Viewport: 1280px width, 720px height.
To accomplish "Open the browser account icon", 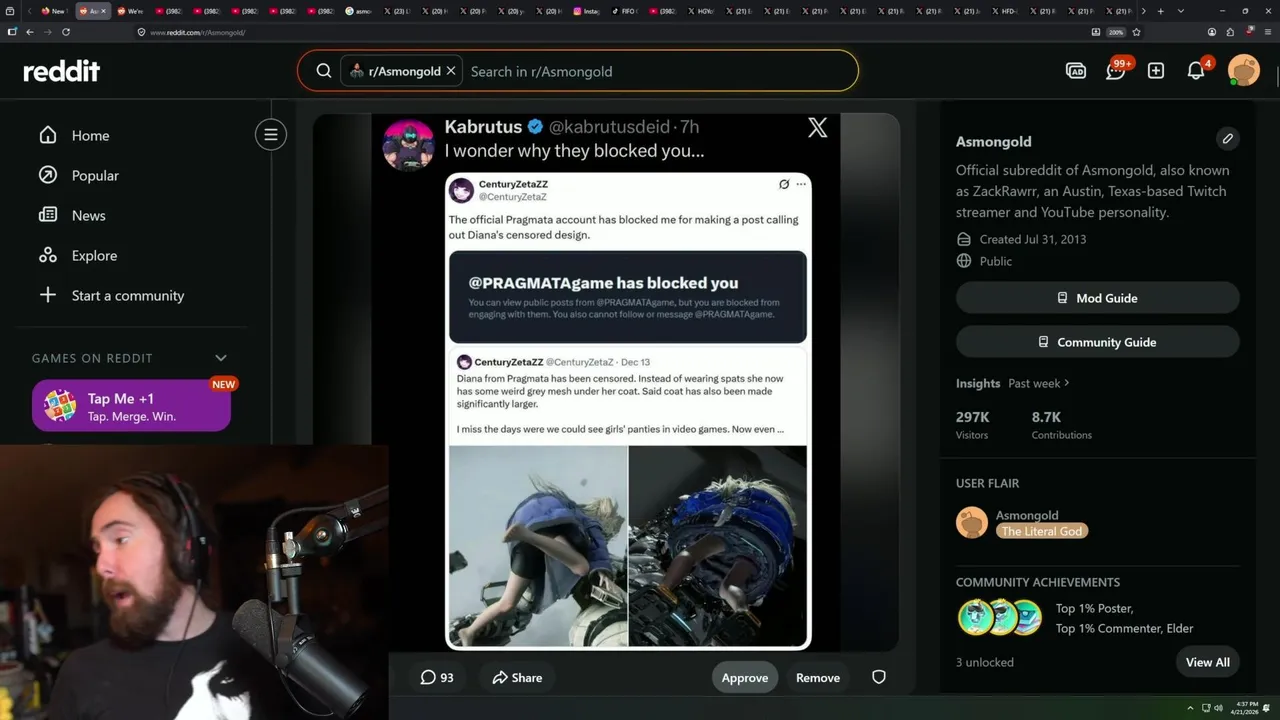I will click(x=1211, y=32).
